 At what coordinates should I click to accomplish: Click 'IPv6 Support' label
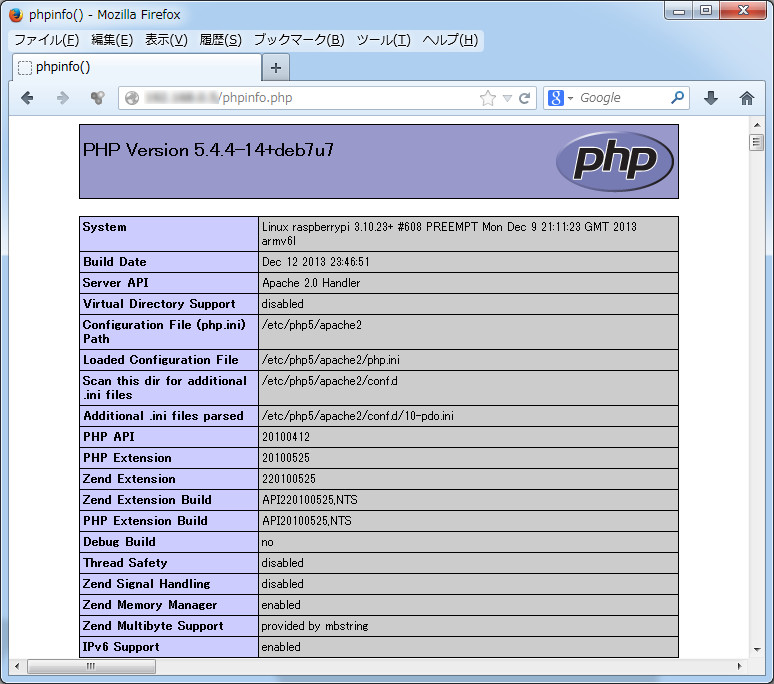[x=121, y=647]
